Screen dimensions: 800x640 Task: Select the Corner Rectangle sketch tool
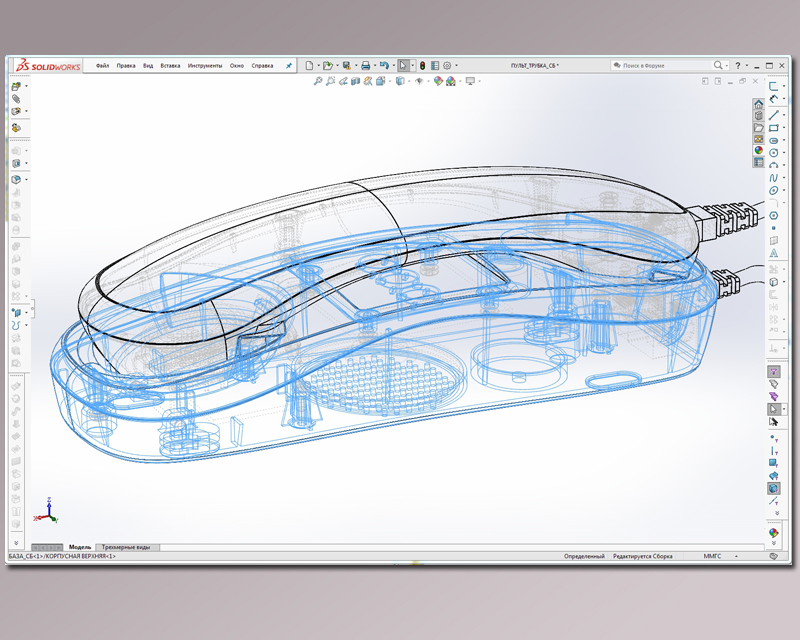[773, 128]
